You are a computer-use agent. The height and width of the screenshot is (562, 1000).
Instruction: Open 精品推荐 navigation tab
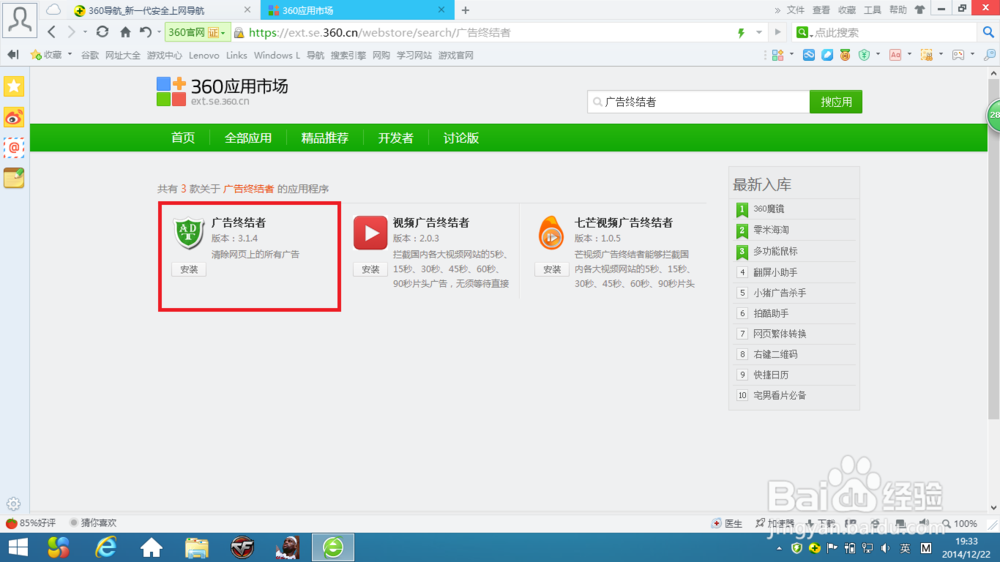point(325,138)
